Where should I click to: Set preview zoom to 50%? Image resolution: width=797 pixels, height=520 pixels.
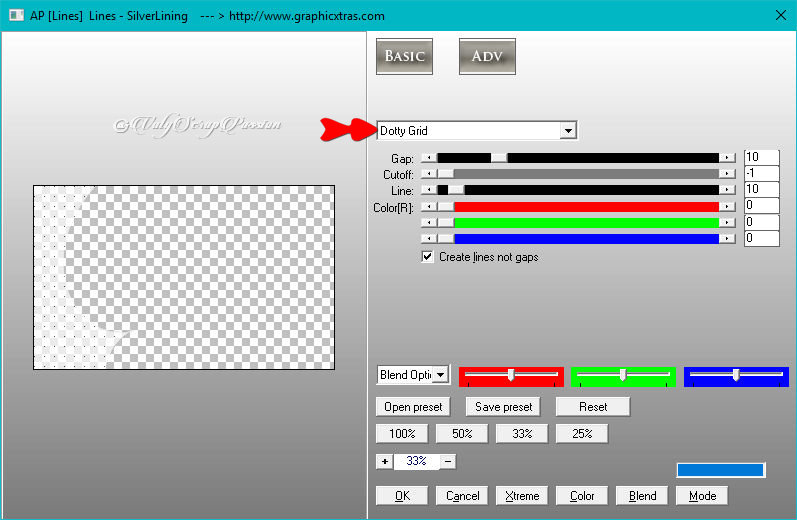click(461, 434)
